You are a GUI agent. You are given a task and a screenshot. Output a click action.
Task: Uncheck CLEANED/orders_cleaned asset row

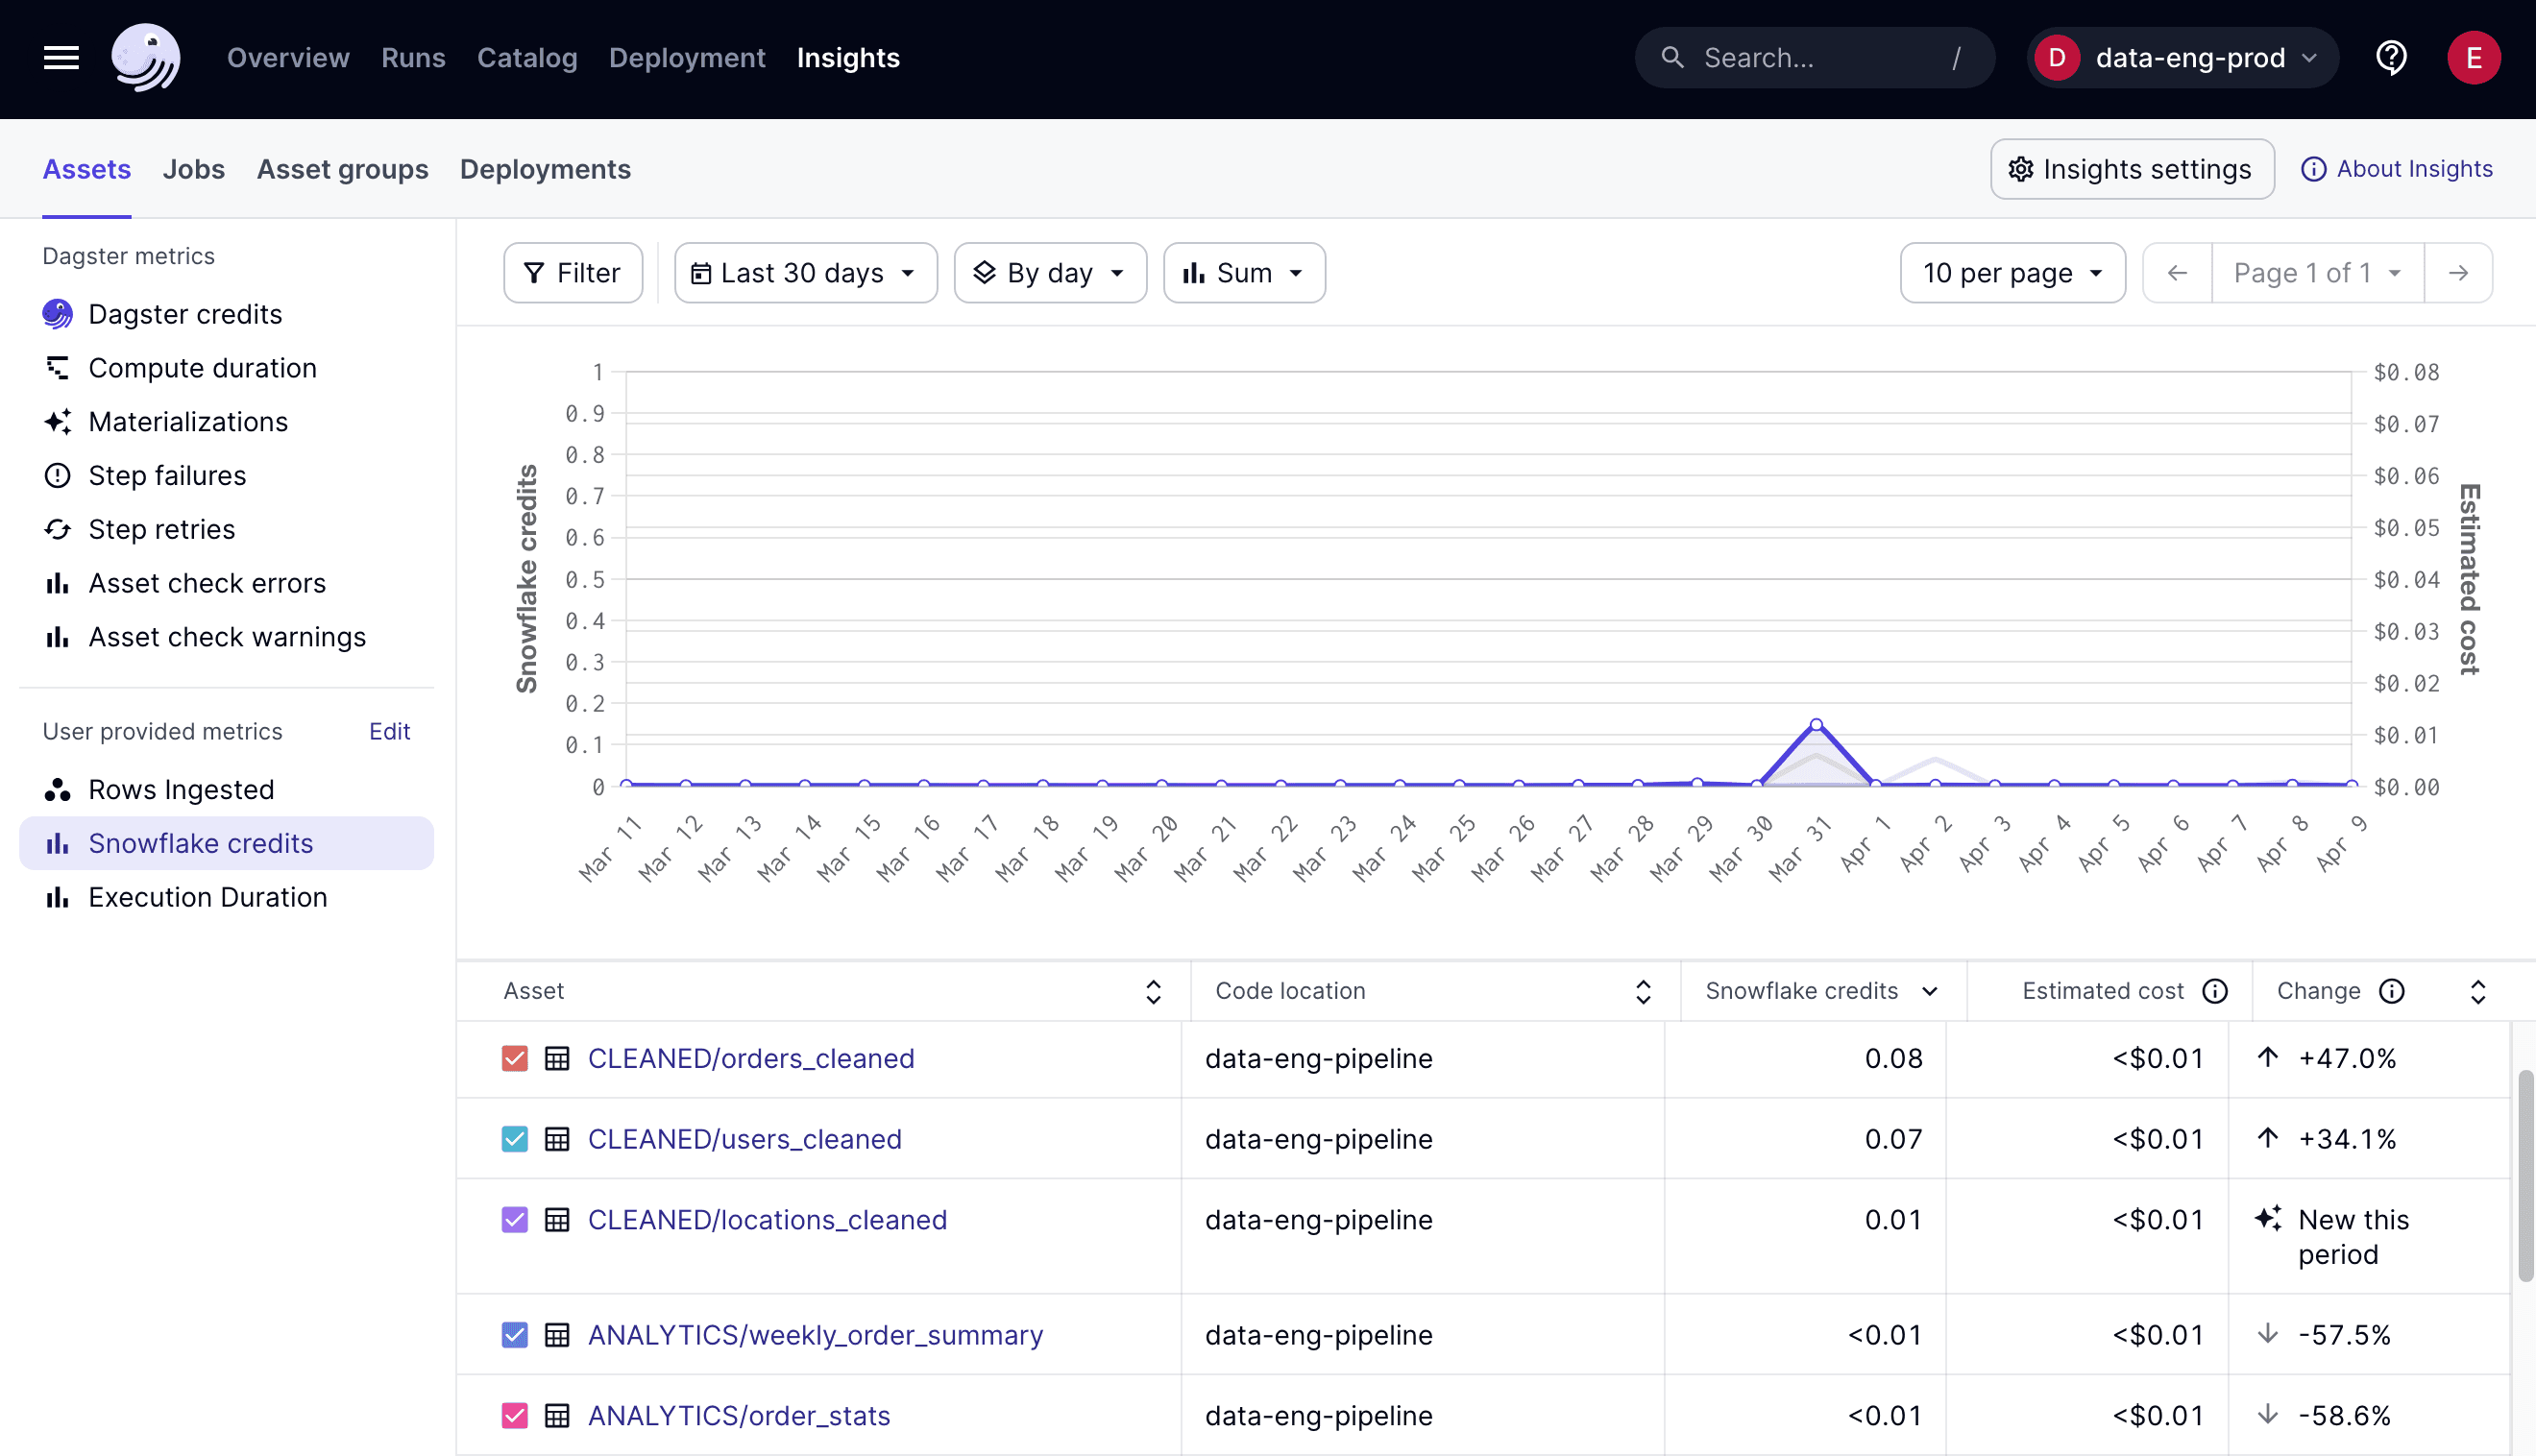[x=514, y=1058]
